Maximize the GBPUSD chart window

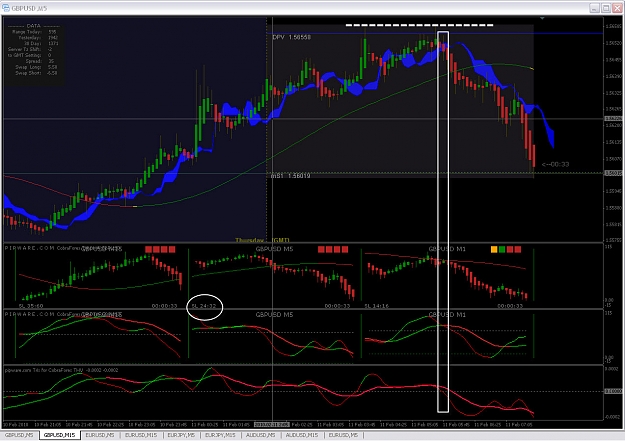606,8
